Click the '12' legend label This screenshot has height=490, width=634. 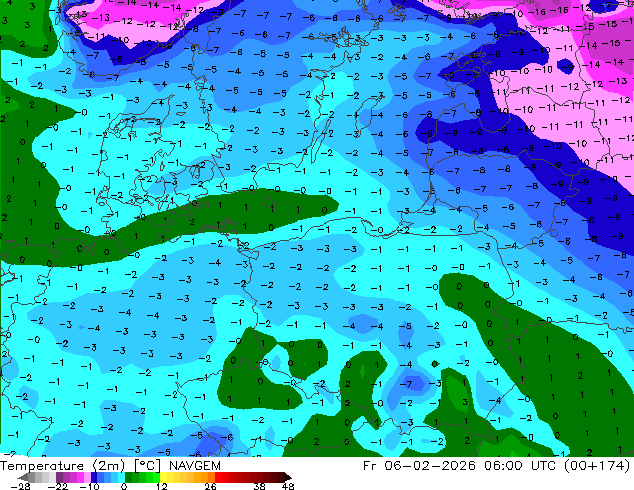pyautogui.click(x=162, y=486)
